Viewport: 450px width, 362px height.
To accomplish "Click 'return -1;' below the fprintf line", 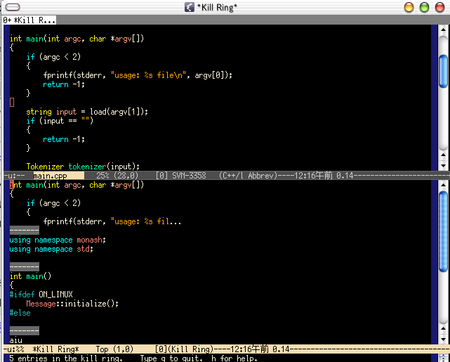I will 64,84.
